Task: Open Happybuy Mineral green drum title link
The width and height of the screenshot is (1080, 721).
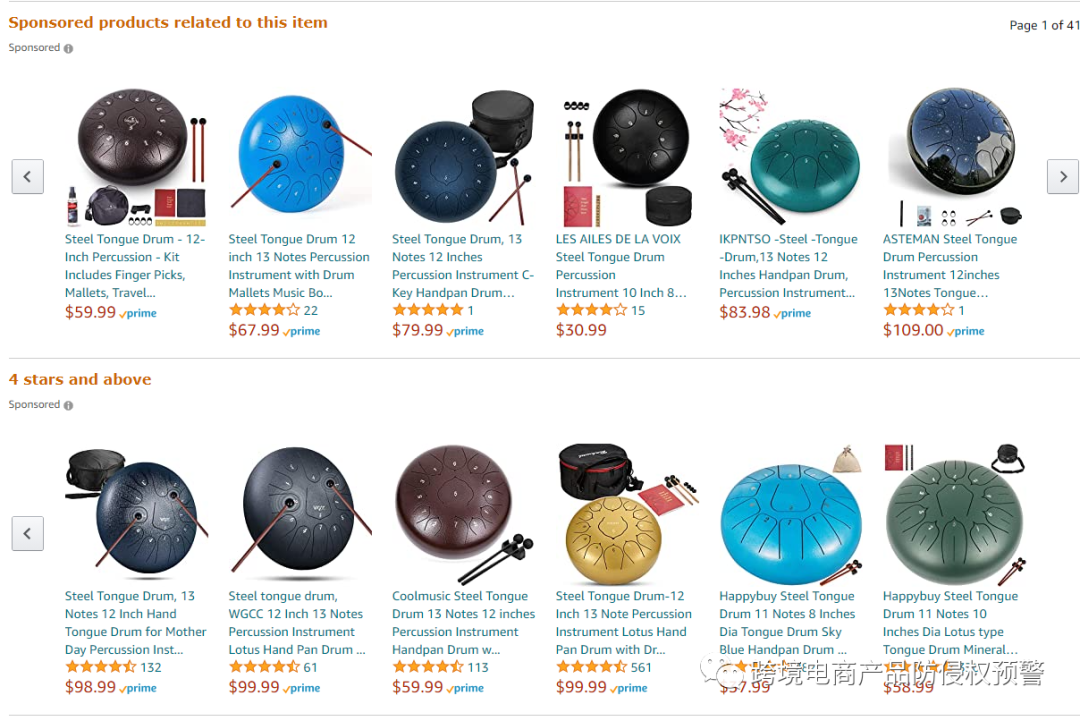Action: [951, 623]
